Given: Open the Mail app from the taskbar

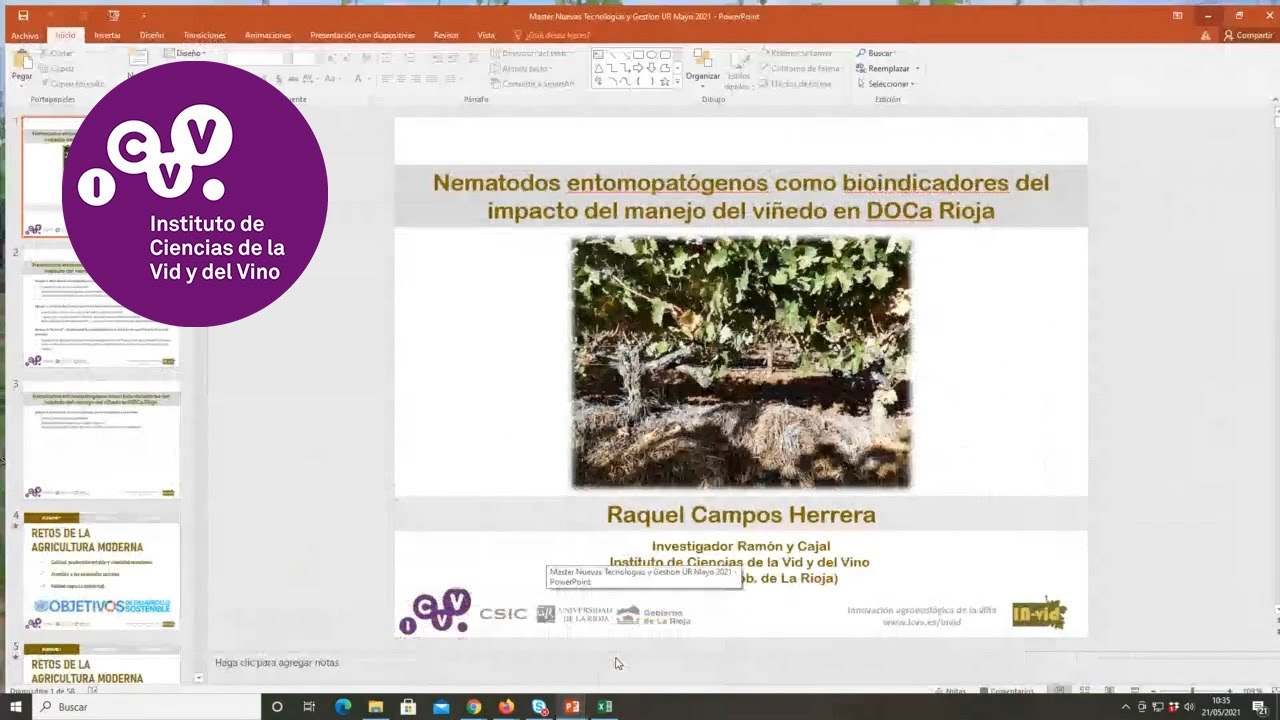Looking at the screenshot, I should [441, 707].
